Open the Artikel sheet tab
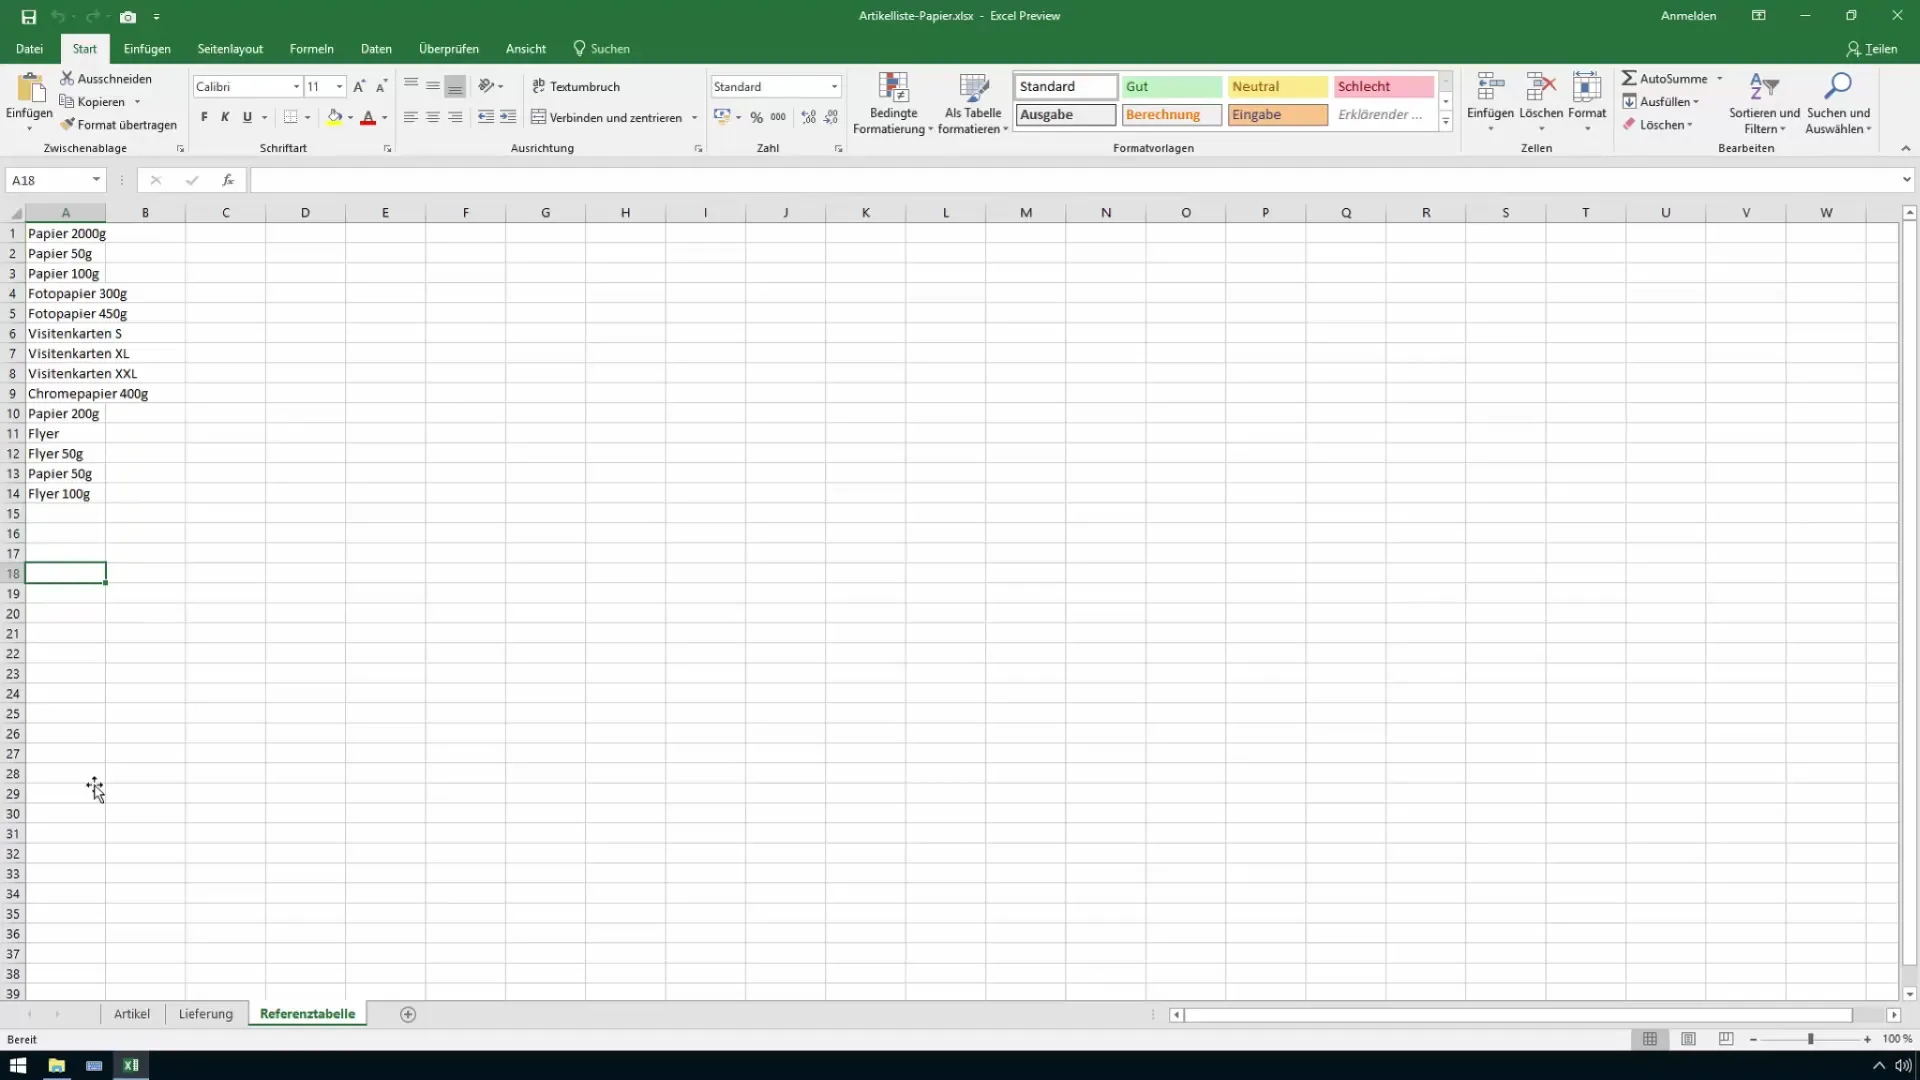This screenshot has height=1080, width=1920. tap(132, 1014)
